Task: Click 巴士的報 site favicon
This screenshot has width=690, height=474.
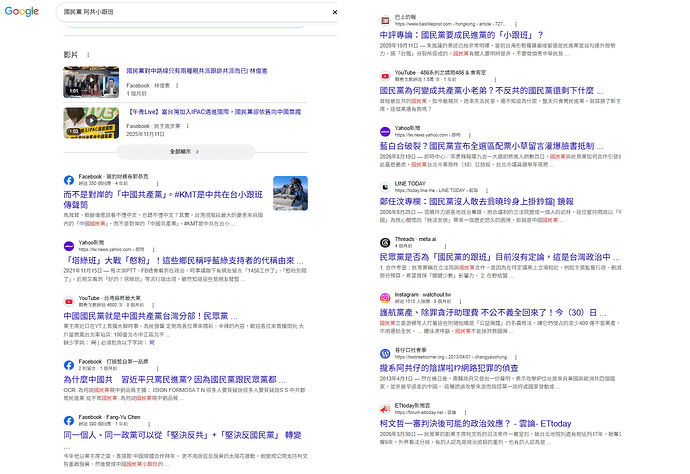Action: pyautogui.click(x=385, y=20)
